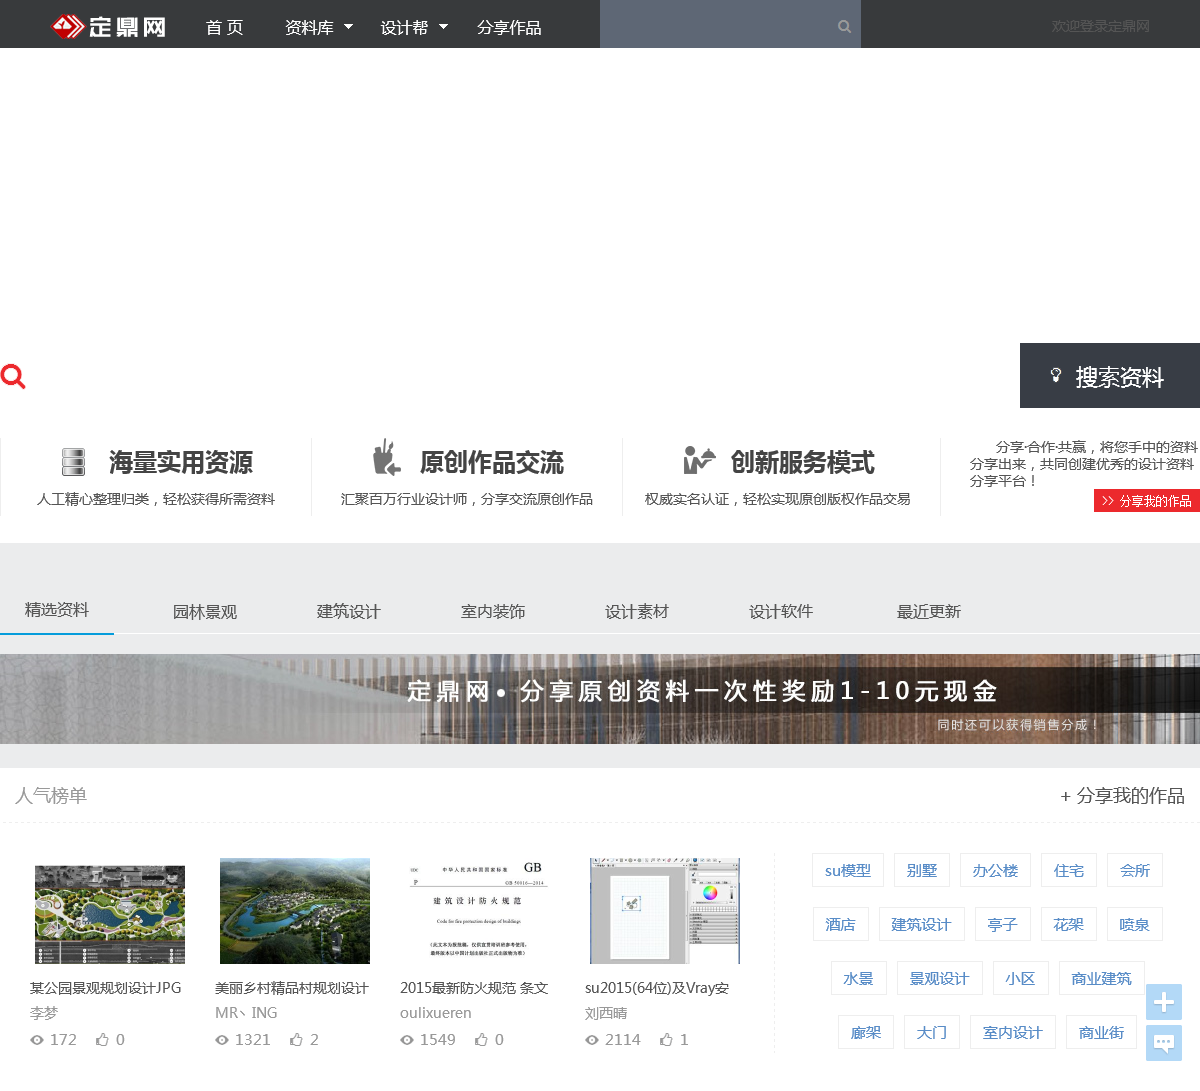Select the 园林景观 tab
Image resolution: width=1200 pixels, height=1091 pixels.
tap(205, 612)
